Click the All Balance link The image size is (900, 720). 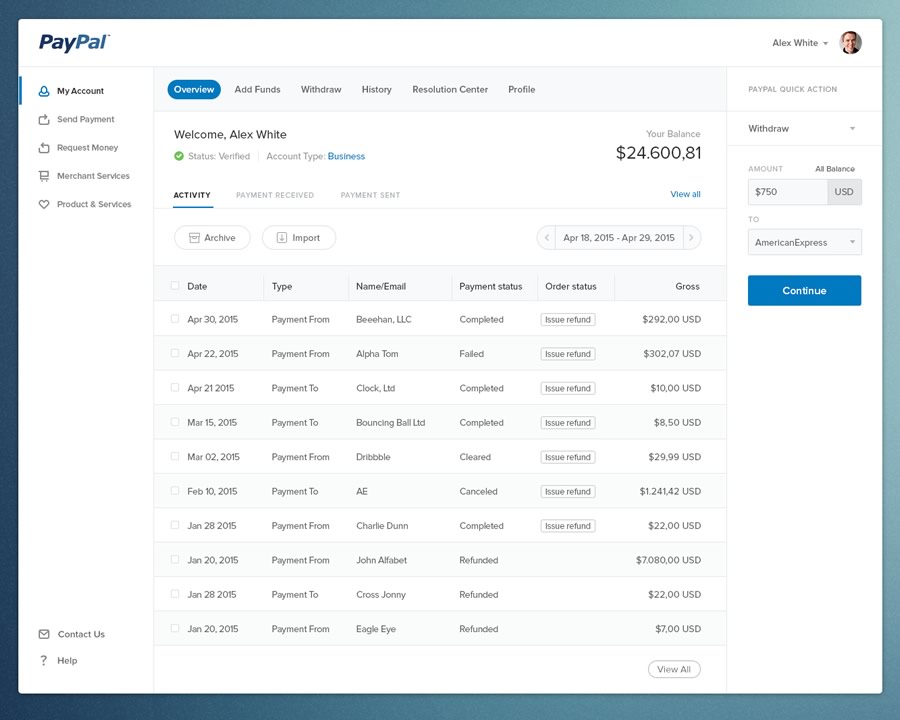(x=835, y=169)
